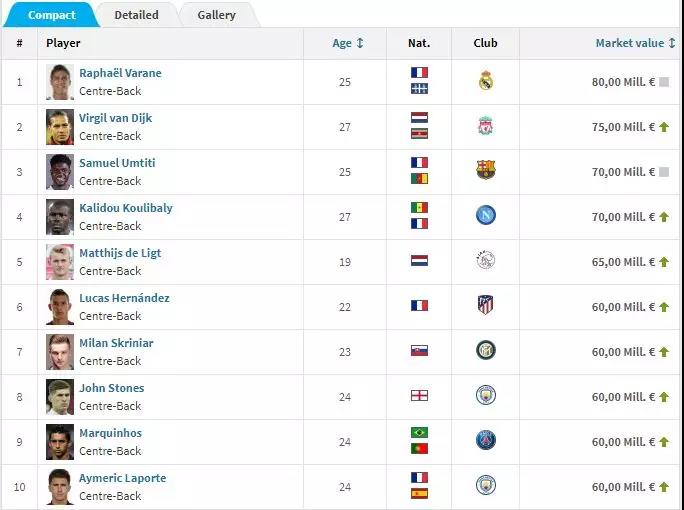Screen dimensions: 684x510
Task: Click the Ajax club crest
Action: 486,261
